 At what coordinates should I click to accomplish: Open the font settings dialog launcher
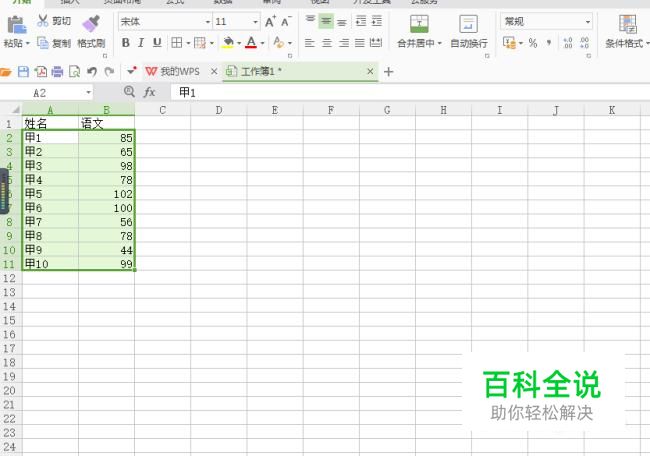[x=290, y=55]
